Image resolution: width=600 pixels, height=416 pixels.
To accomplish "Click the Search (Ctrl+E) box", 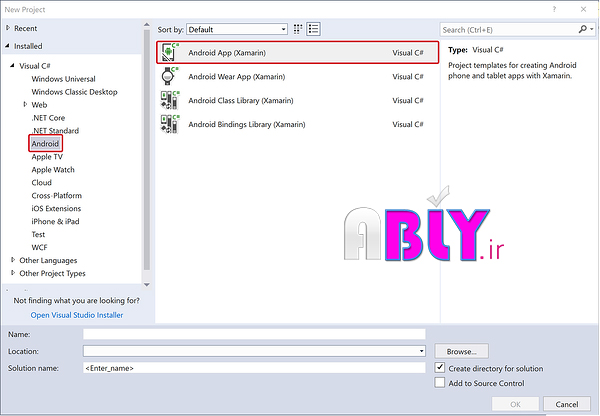I will (509, 29).
